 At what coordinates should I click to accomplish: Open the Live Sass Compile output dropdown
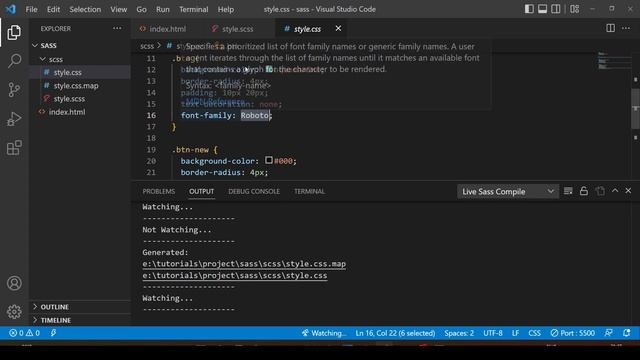pyautogui.click(x=507, y=191)
